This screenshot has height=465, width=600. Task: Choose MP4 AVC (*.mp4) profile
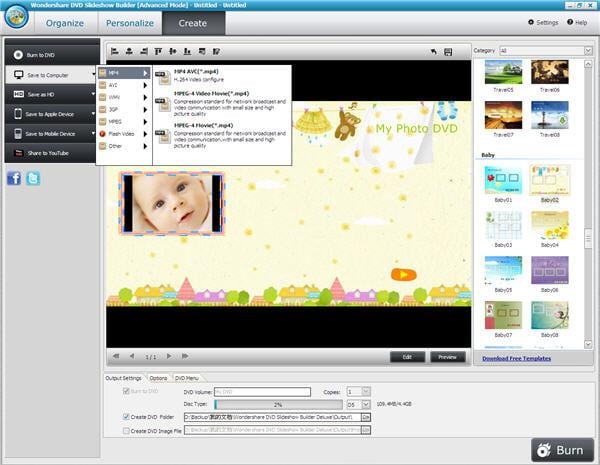tap(222, 76)
